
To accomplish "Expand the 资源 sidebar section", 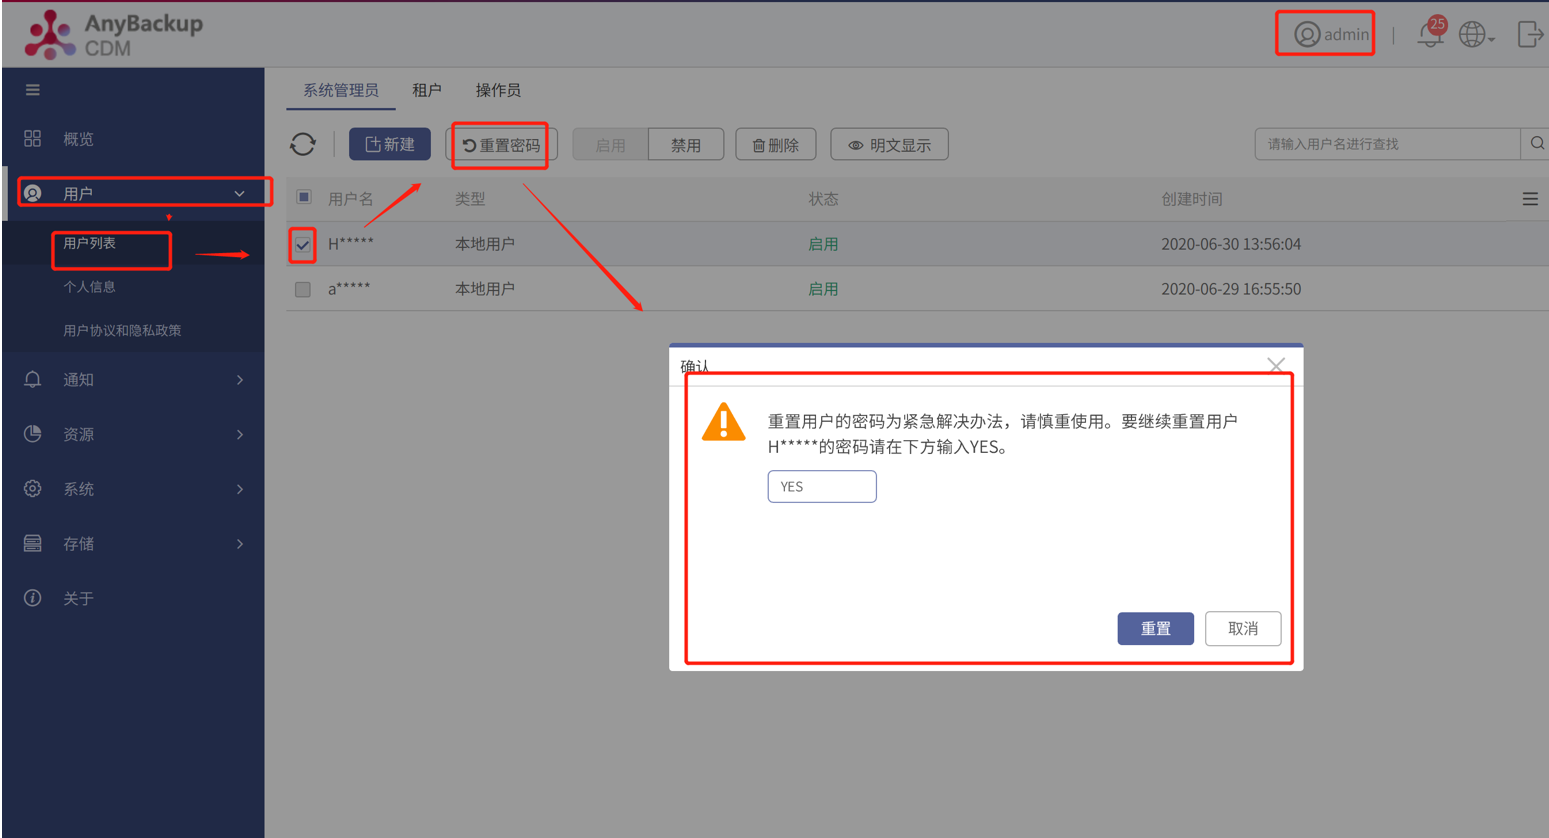I will pyautogui.click(x=80, y=434).
